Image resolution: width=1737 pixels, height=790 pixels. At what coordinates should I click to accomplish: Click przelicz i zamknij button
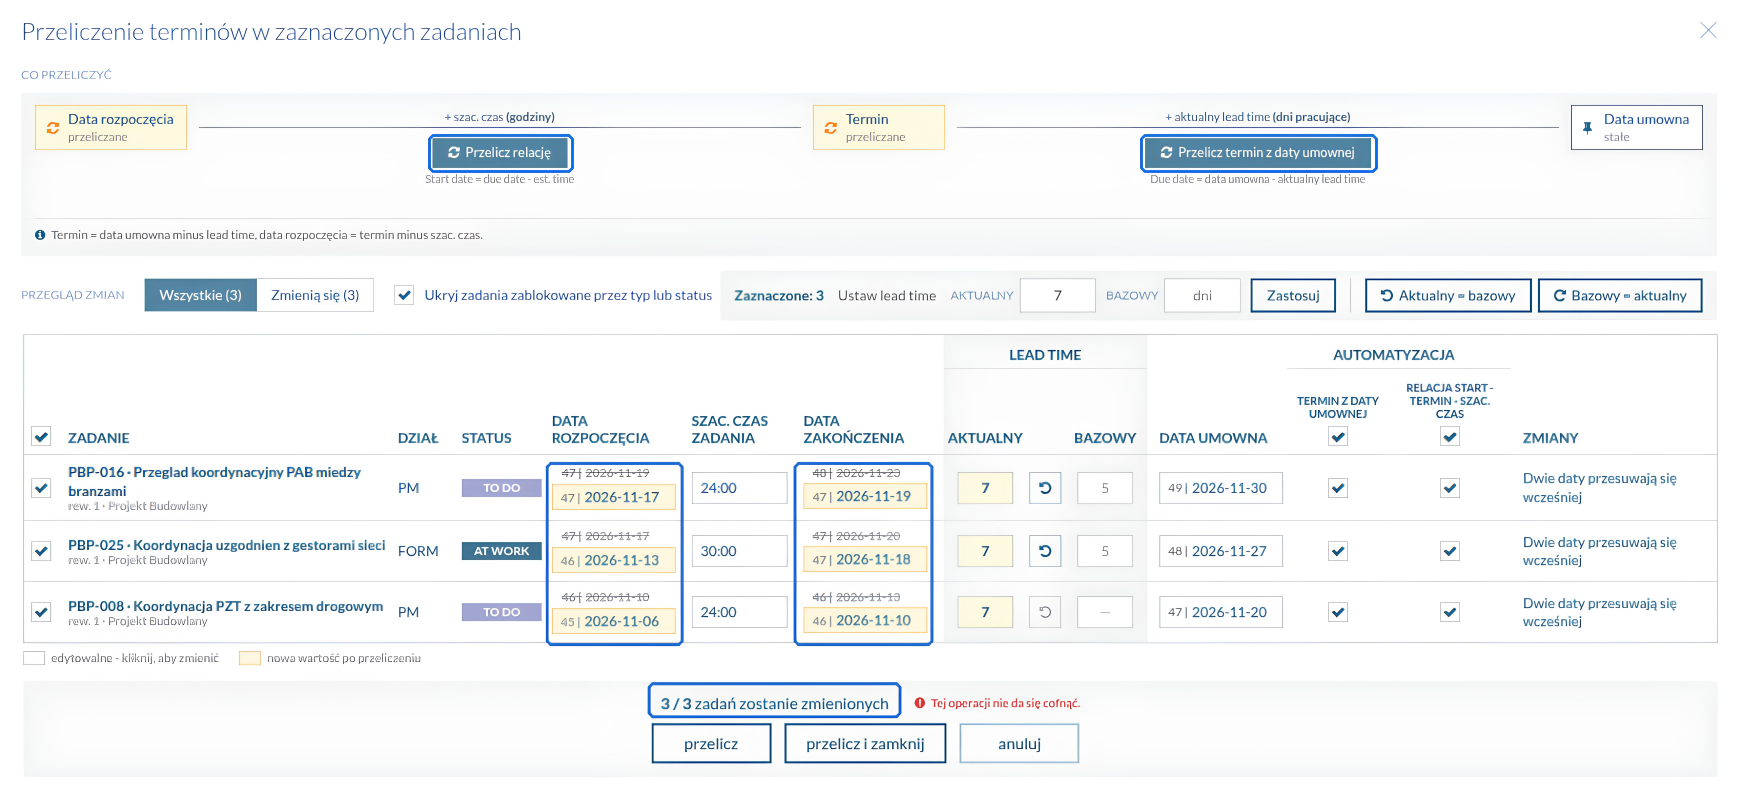[865, 744]
